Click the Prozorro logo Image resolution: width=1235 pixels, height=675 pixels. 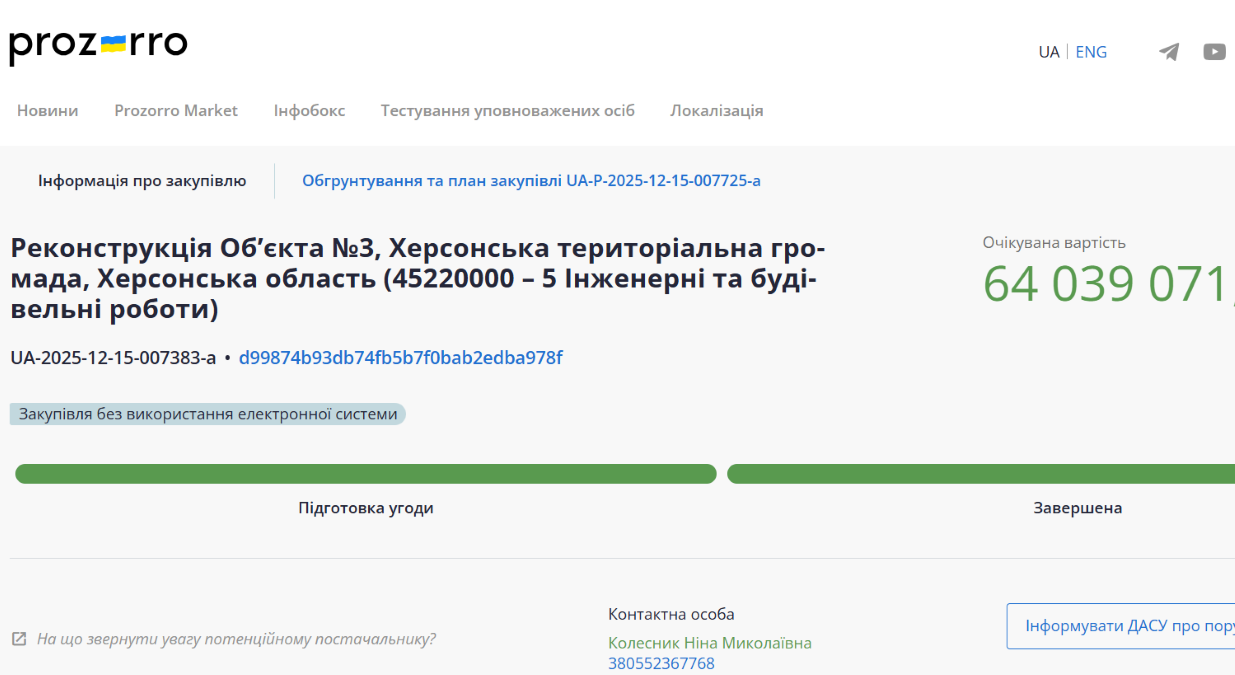(98, 46)
